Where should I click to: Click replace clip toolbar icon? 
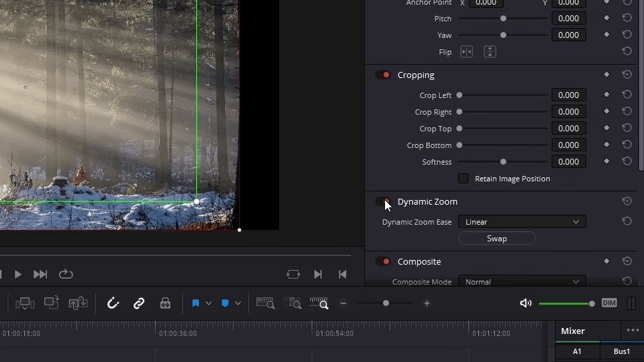point(78,303)
